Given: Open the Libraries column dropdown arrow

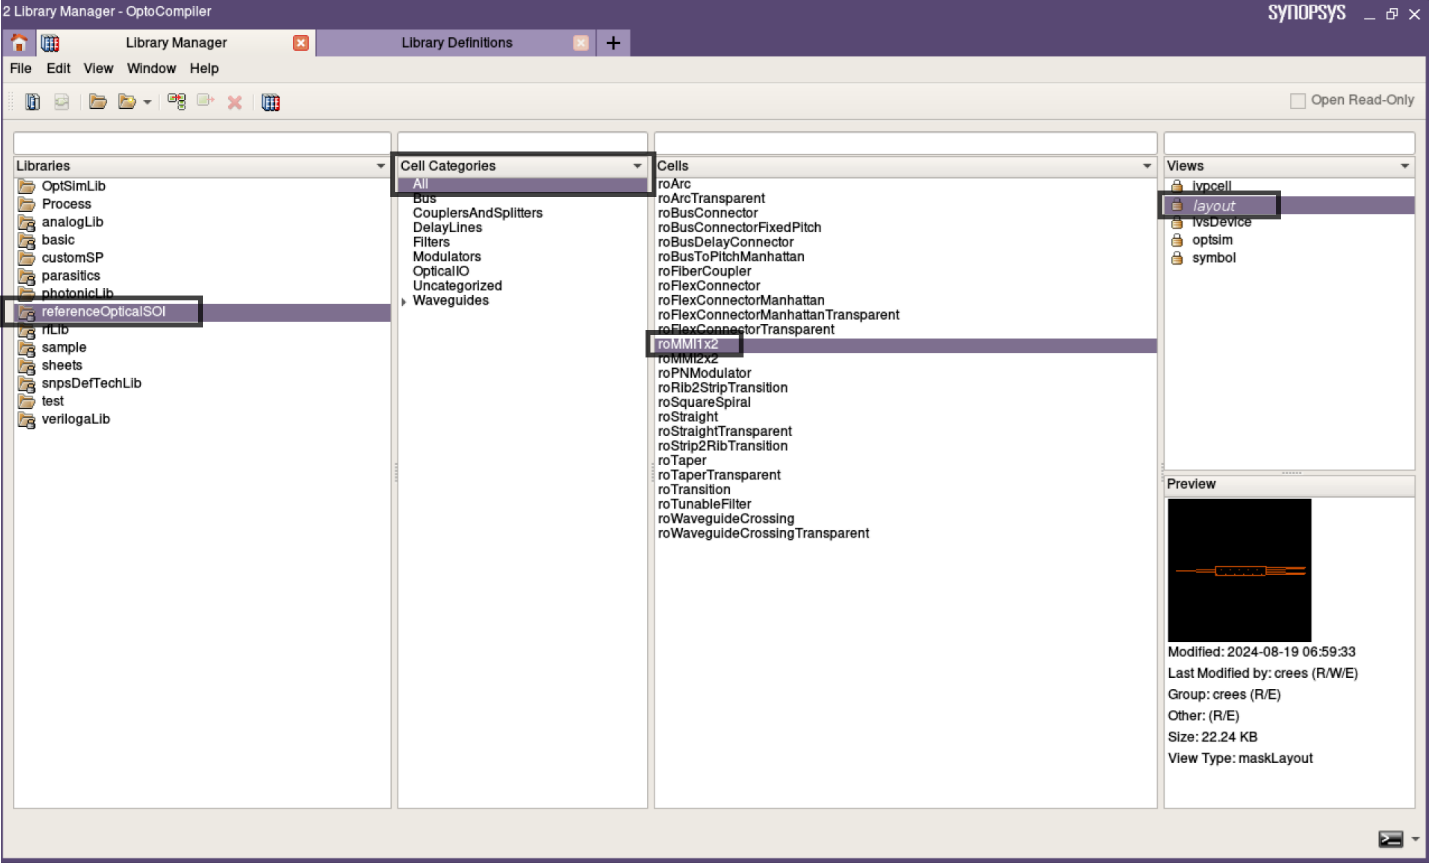Looking at the screenshot, I should [381, 166].
